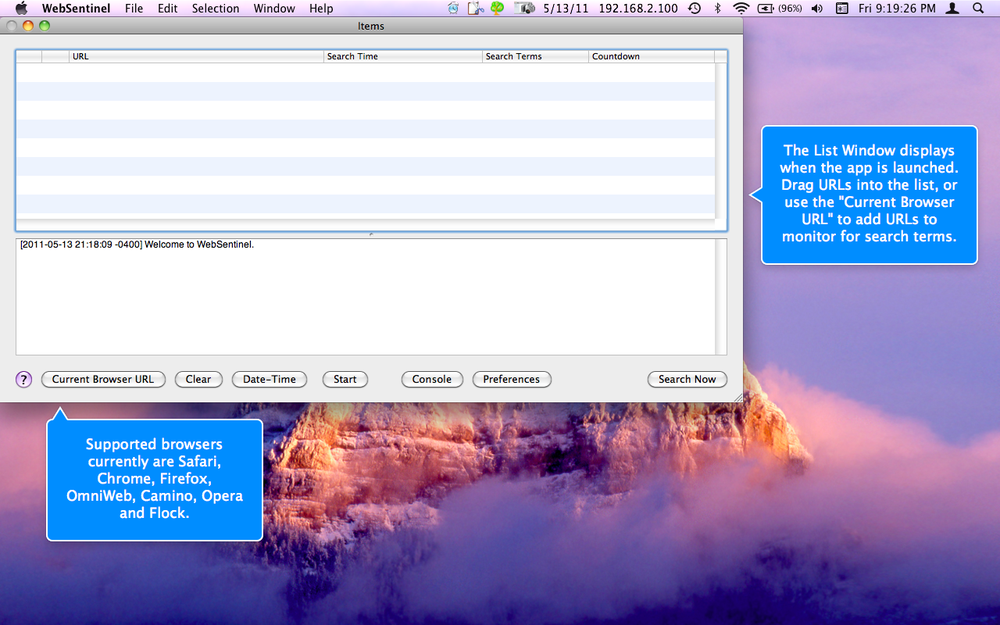Open the Console

point(432,379)
